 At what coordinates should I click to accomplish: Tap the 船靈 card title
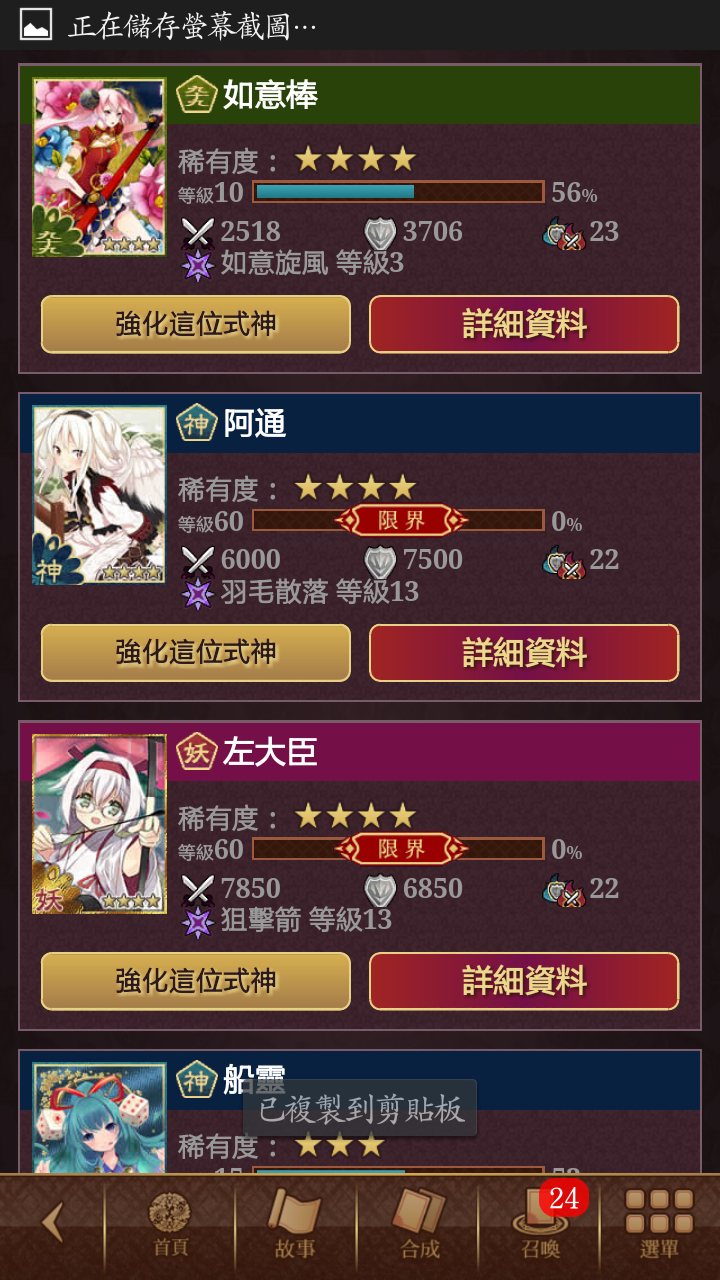[254, 1080]
